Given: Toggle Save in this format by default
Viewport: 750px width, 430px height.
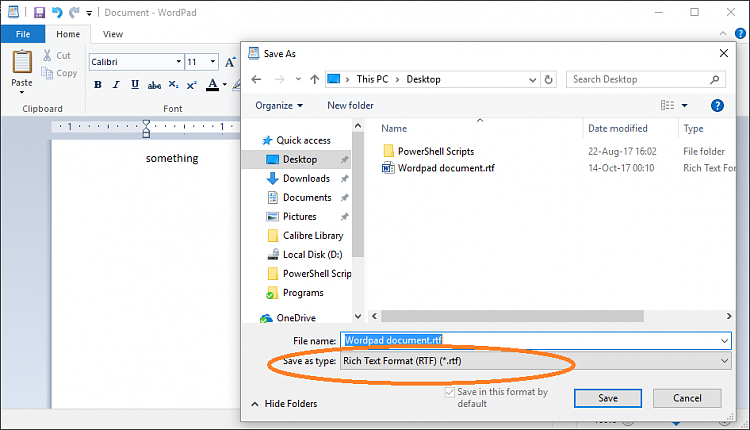Looking at the screenshot, I should (x=450, y=392).
